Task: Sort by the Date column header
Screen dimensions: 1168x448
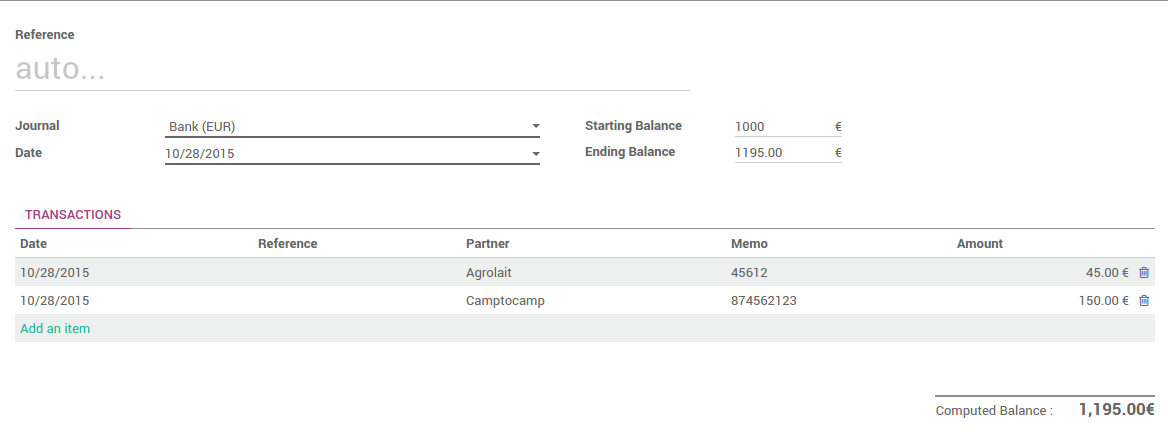Action: click(x=34, y=244)
